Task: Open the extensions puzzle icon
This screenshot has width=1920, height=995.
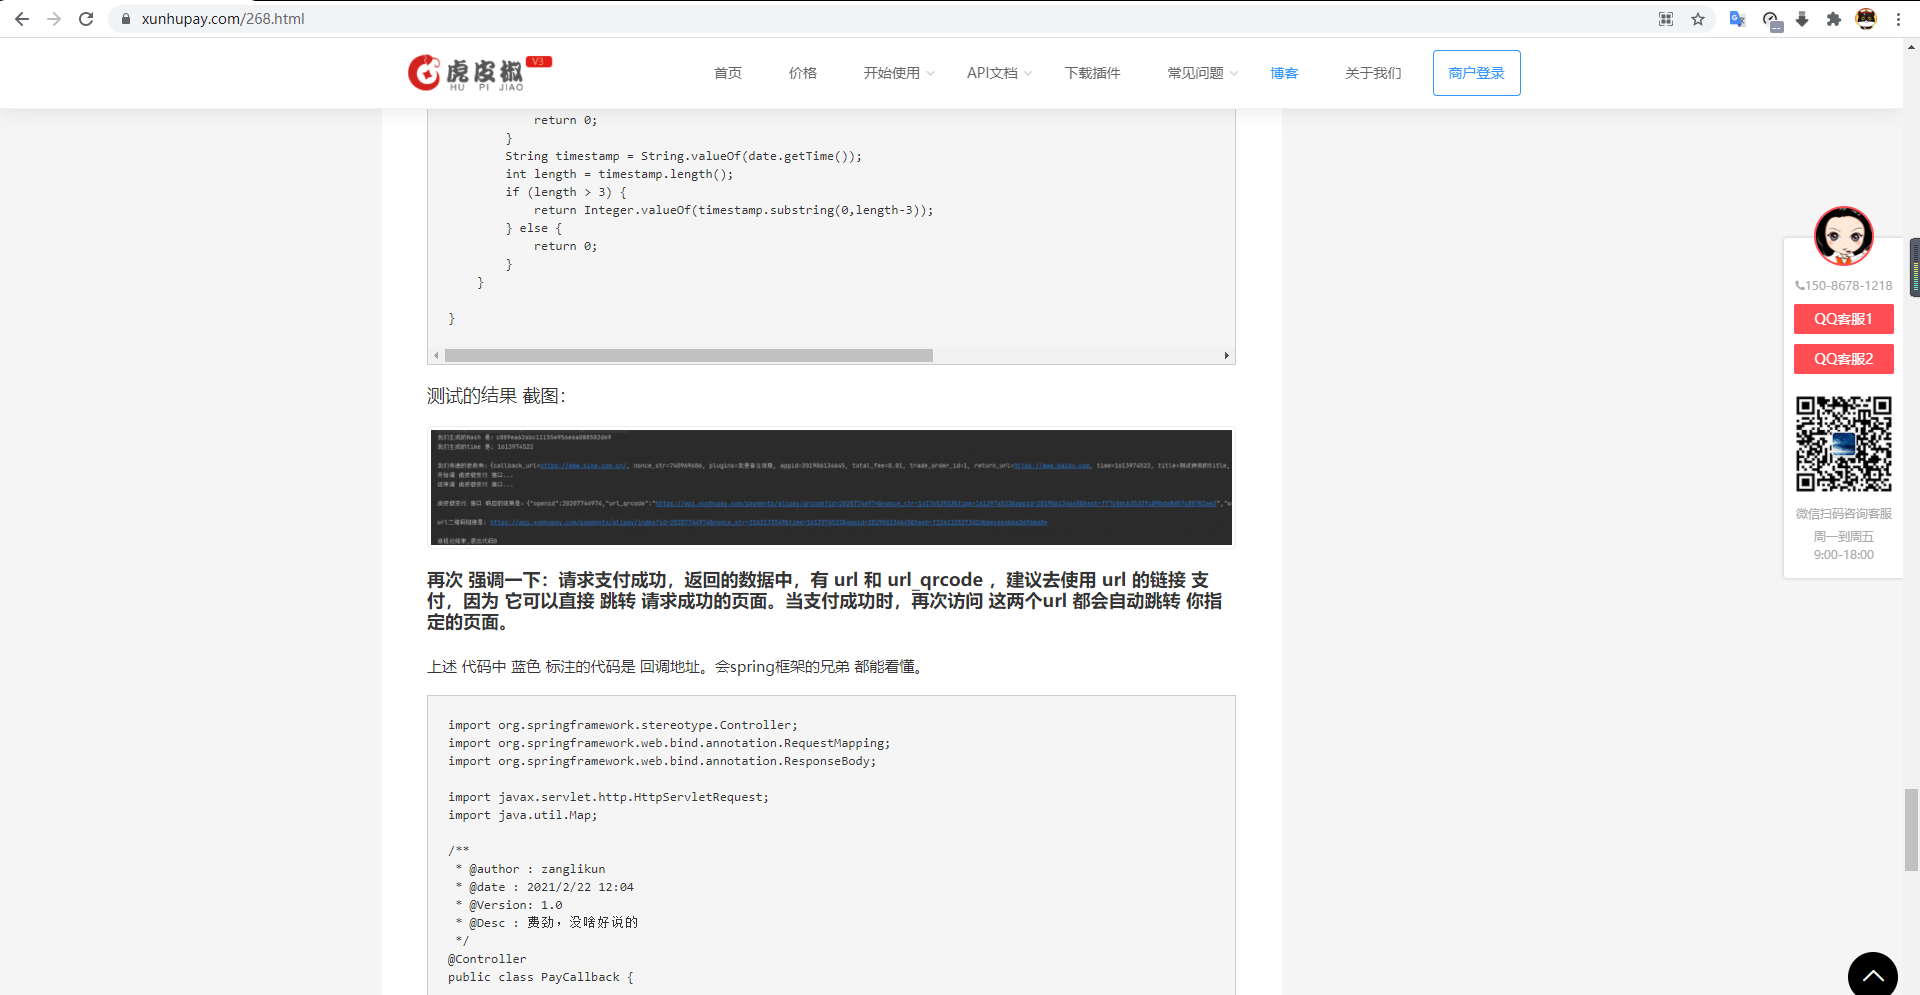Action: click(1833, 19)
